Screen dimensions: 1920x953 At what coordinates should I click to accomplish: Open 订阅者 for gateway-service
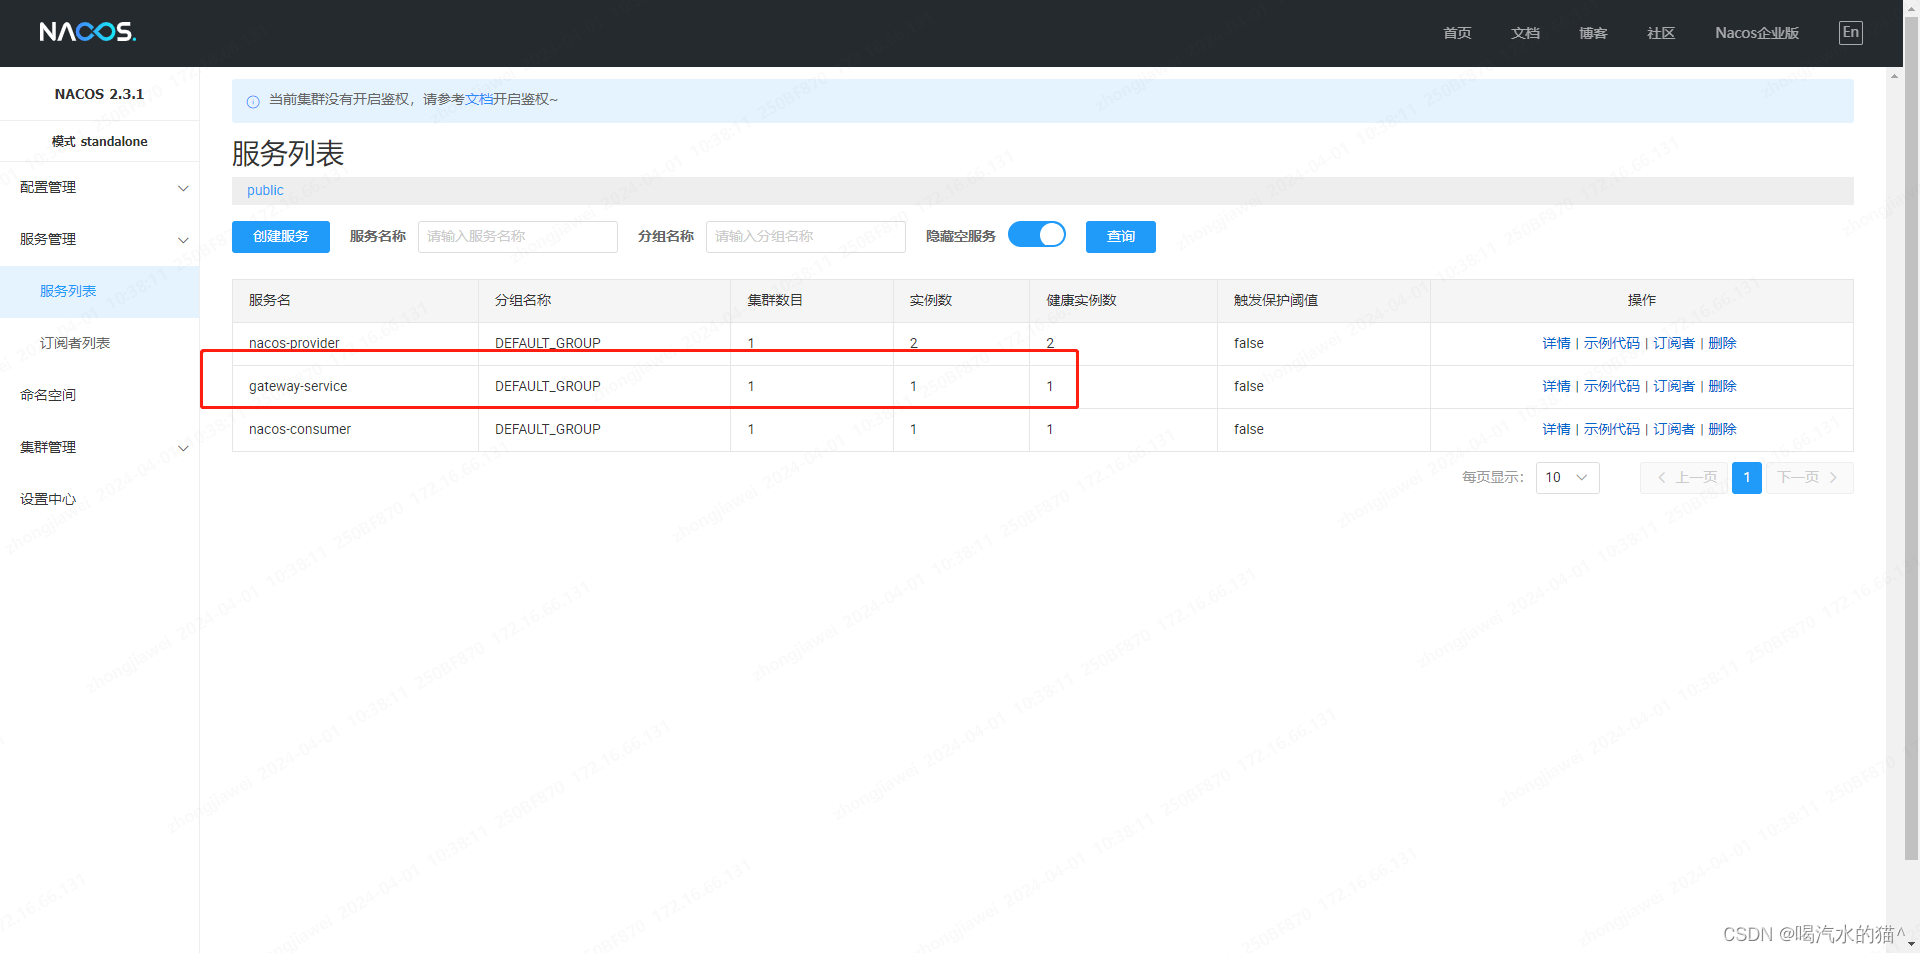tap(1674, 386)
